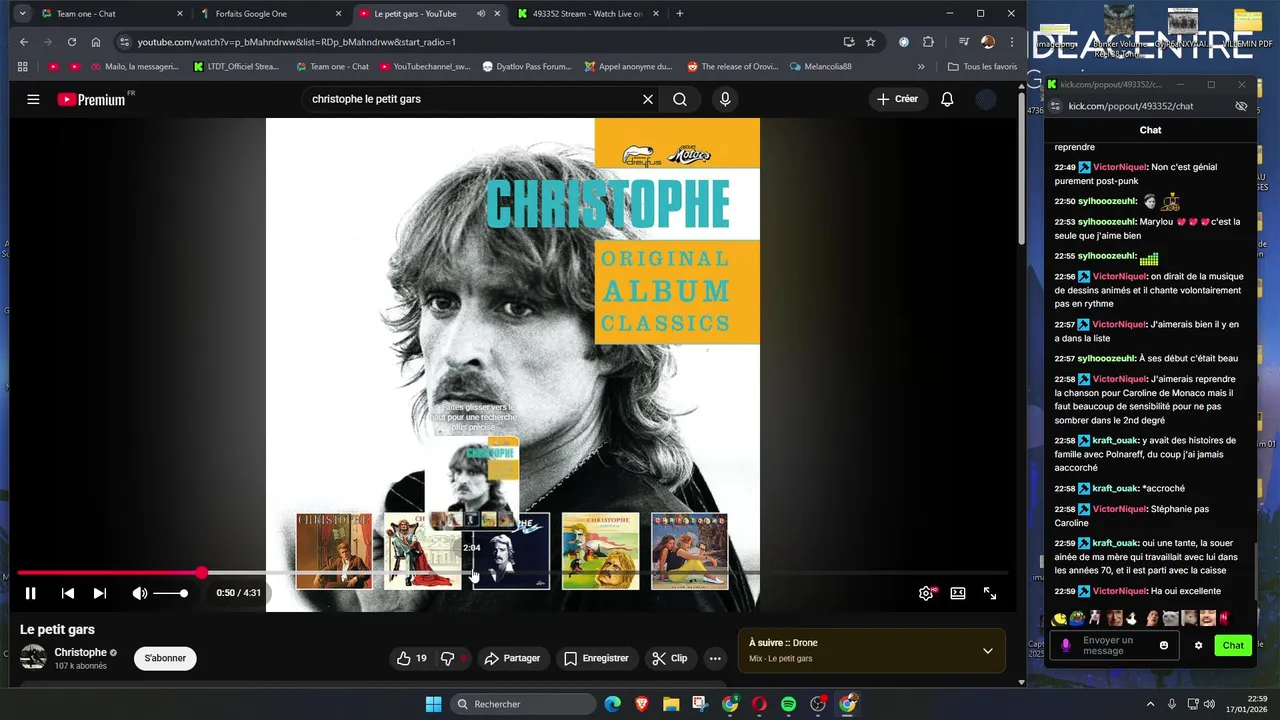This screenshot has width=1280, height=720.
Task: Open the player settings gear
Action: click(926, 593)
